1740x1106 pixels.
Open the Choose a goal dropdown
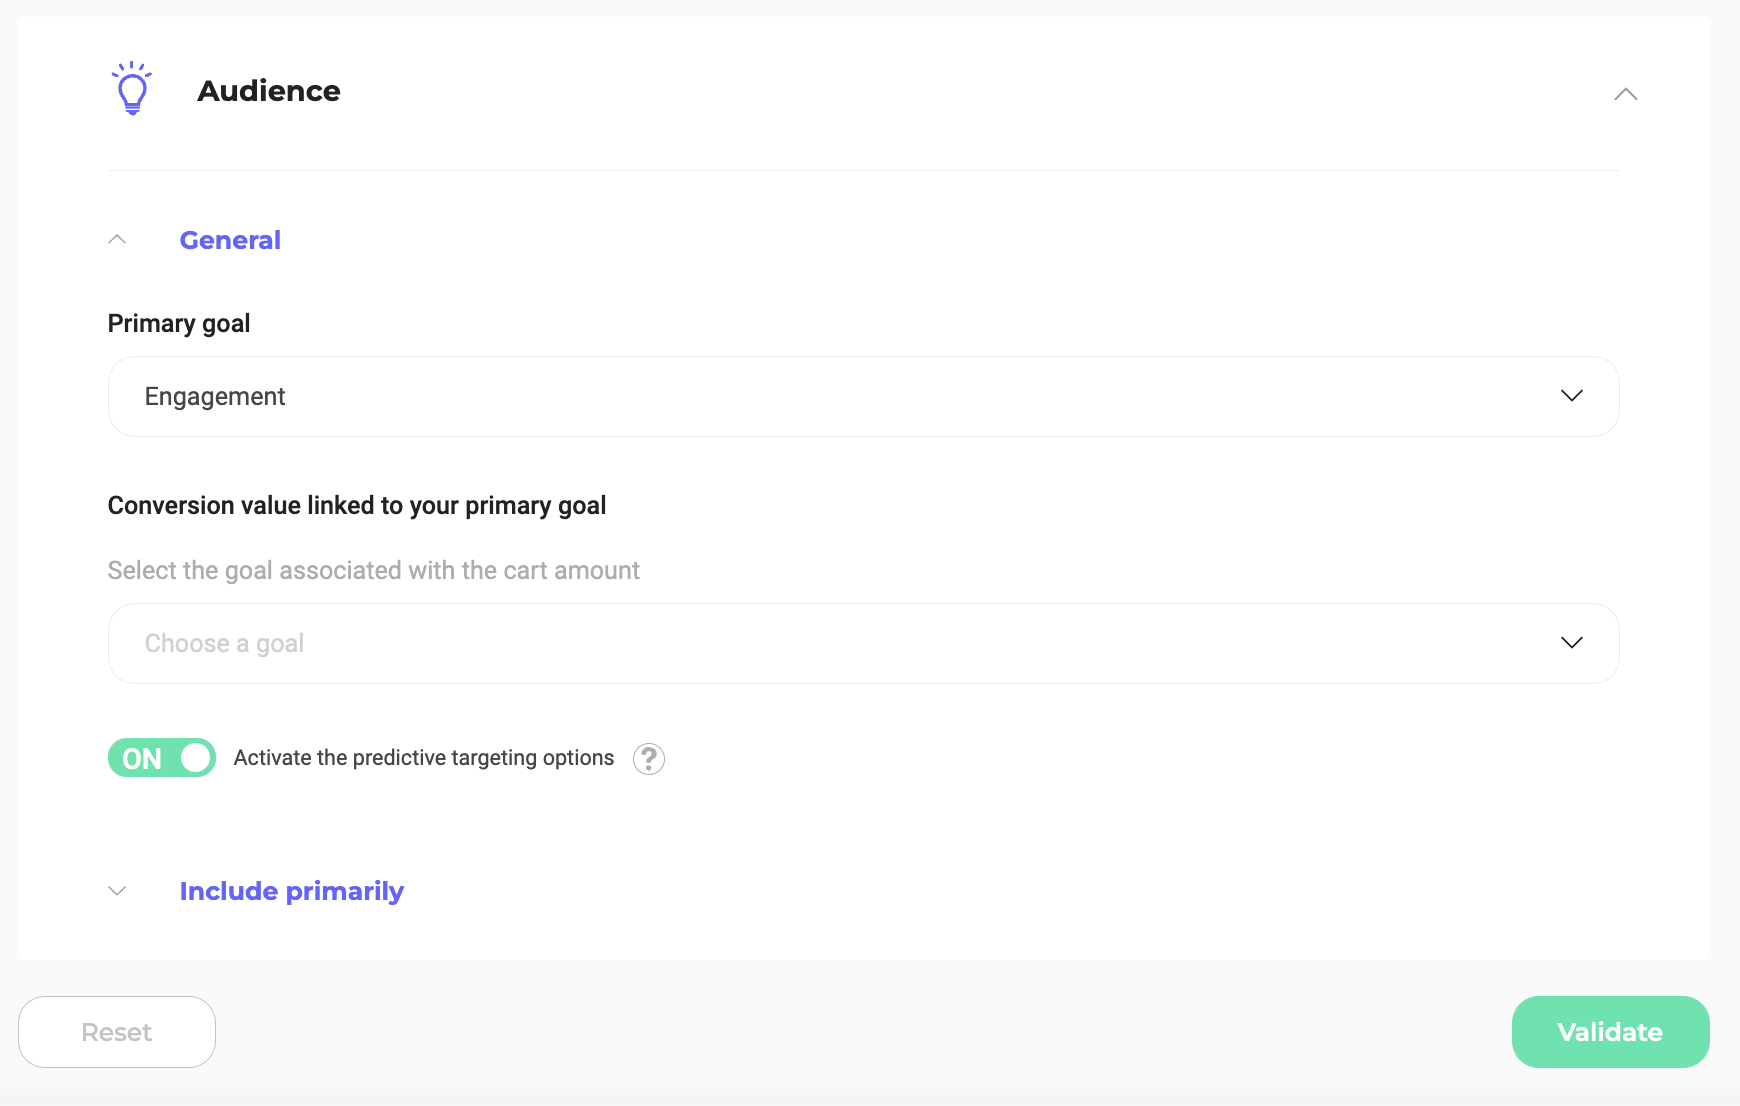click(x=864, y=643)
